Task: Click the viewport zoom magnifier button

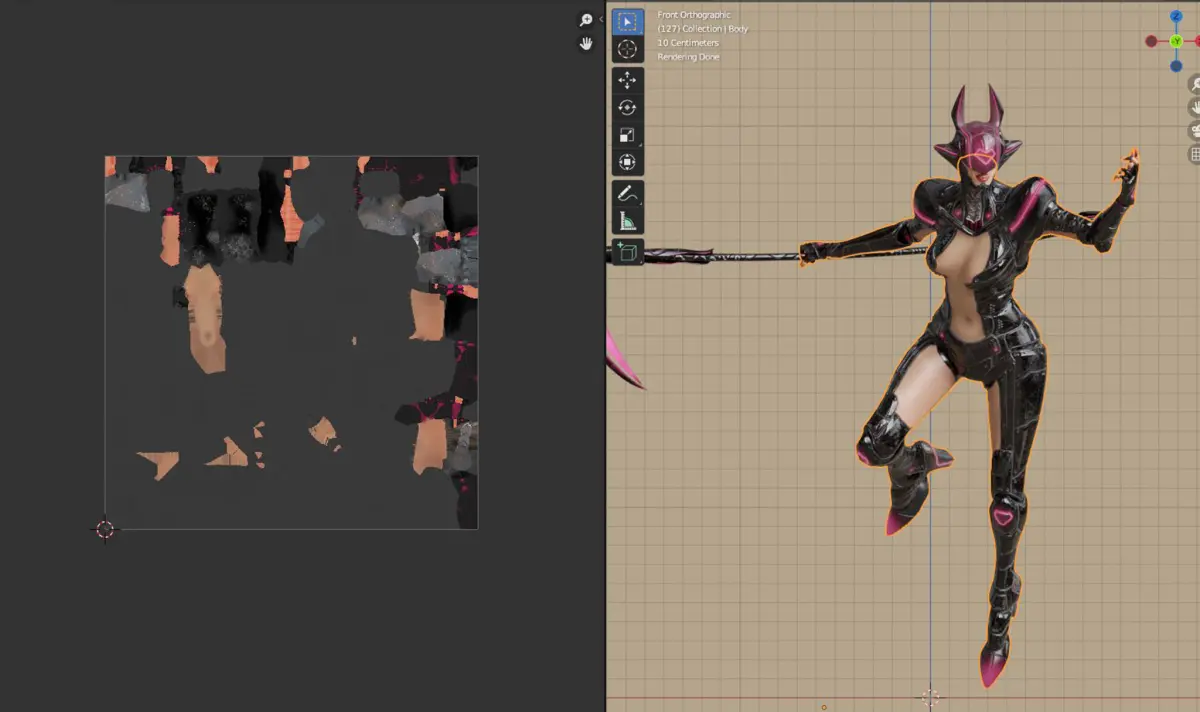Action: (x=1193, y=85)
